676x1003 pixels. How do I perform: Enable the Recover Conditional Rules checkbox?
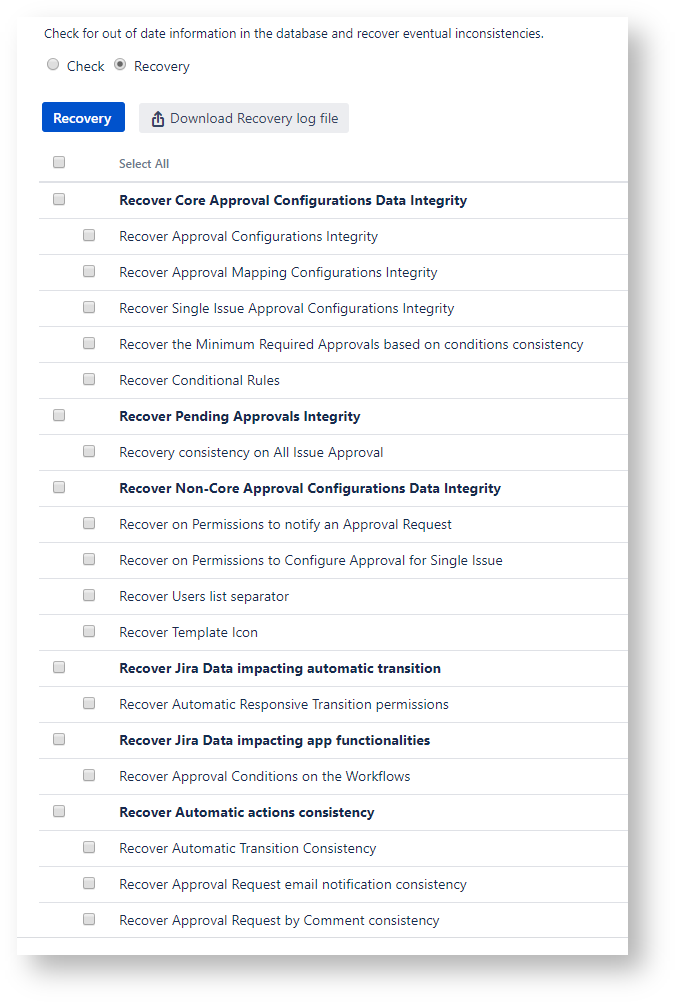[89, 379]
